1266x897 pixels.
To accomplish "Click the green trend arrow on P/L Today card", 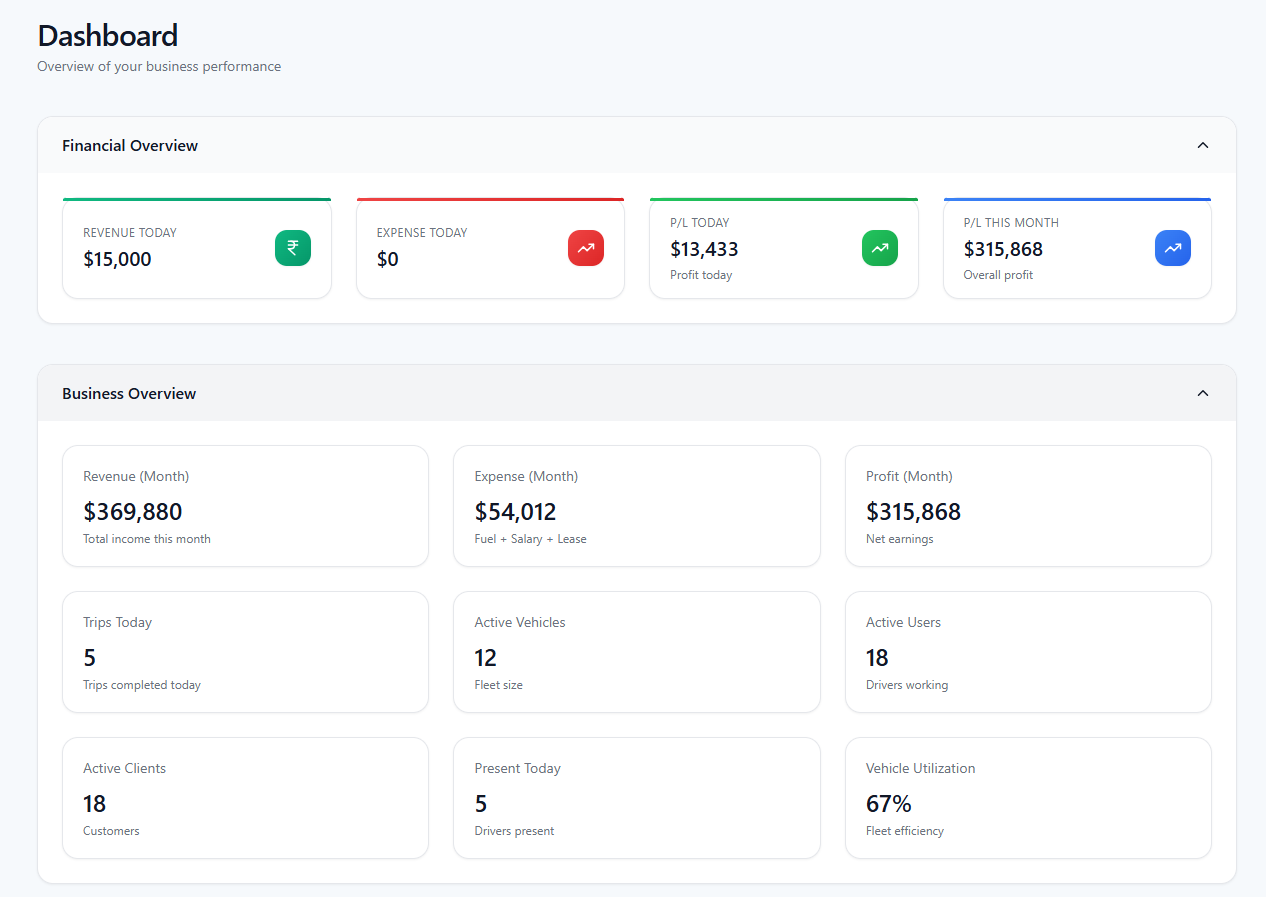I will tap(879, 247).
